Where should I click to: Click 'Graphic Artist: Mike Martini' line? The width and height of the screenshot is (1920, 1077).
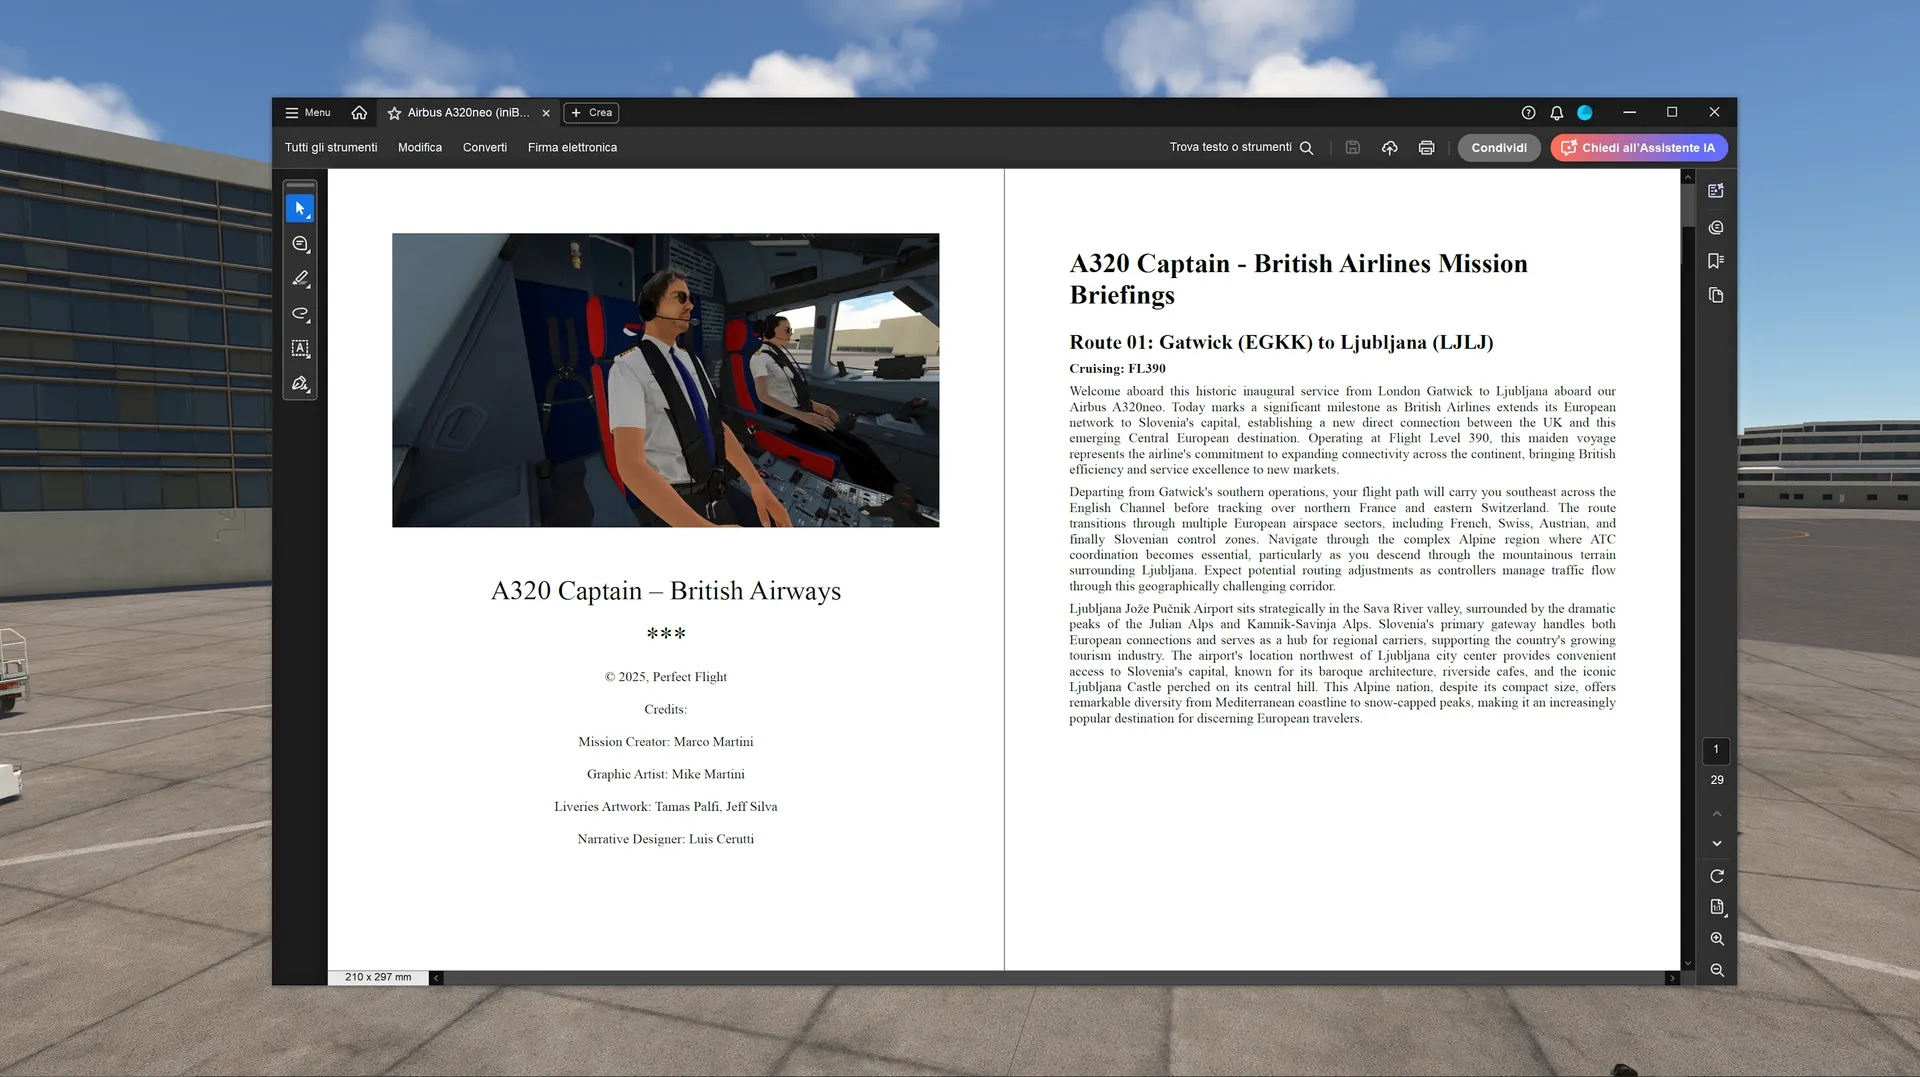coord(666,774)
